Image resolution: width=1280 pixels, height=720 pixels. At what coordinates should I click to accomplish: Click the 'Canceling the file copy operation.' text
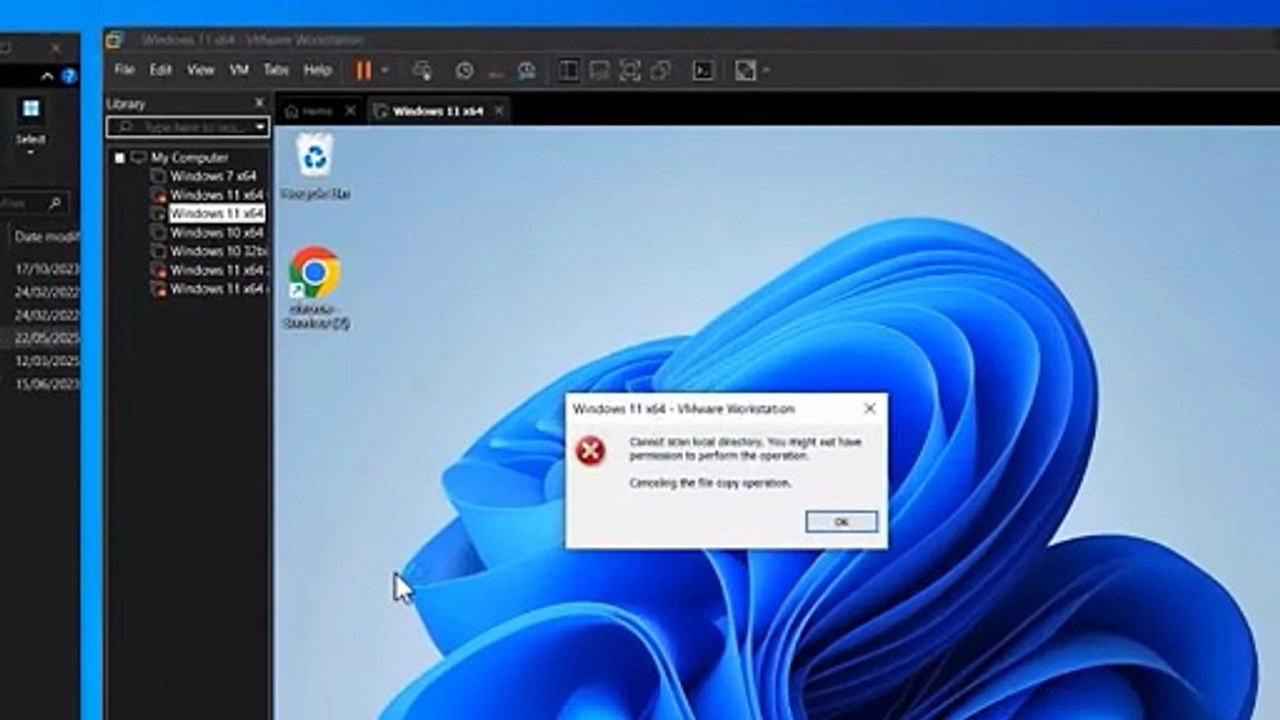click(x=710, y=483)
